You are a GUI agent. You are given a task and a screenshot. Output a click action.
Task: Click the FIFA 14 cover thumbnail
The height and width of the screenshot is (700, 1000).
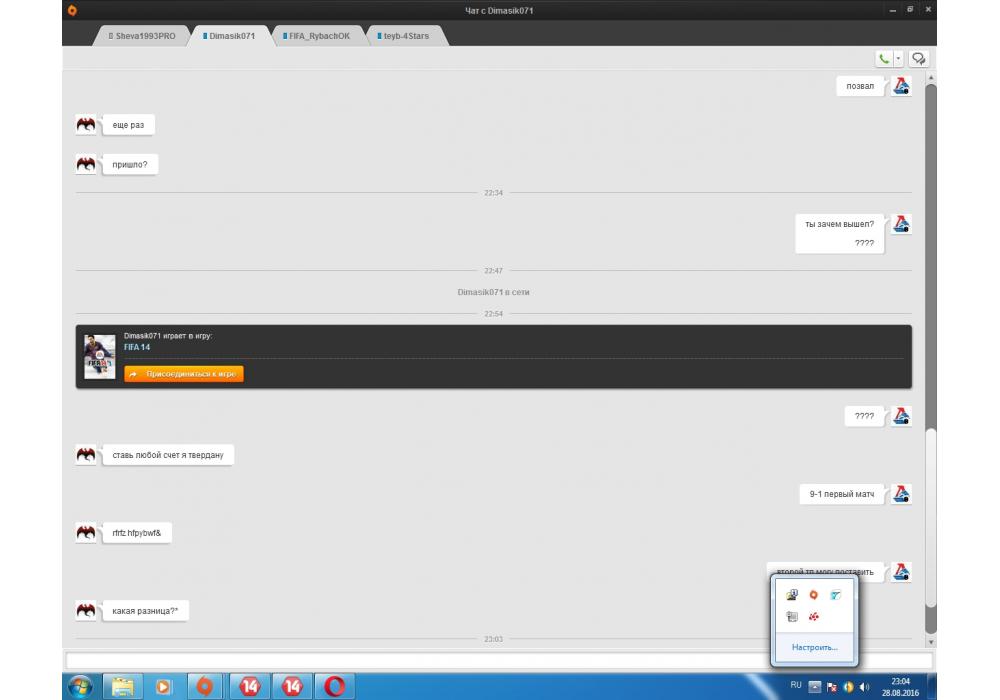100,356
